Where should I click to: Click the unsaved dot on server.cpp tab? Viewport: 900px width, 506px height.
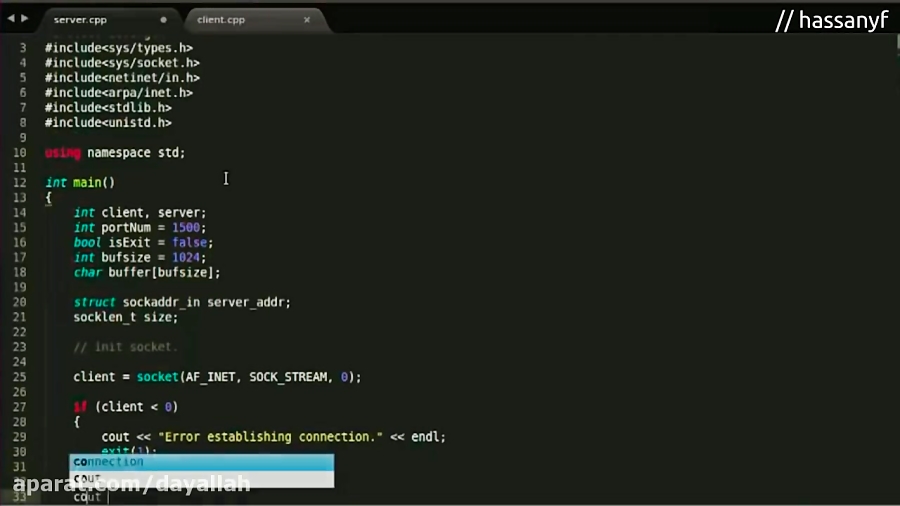164,20
